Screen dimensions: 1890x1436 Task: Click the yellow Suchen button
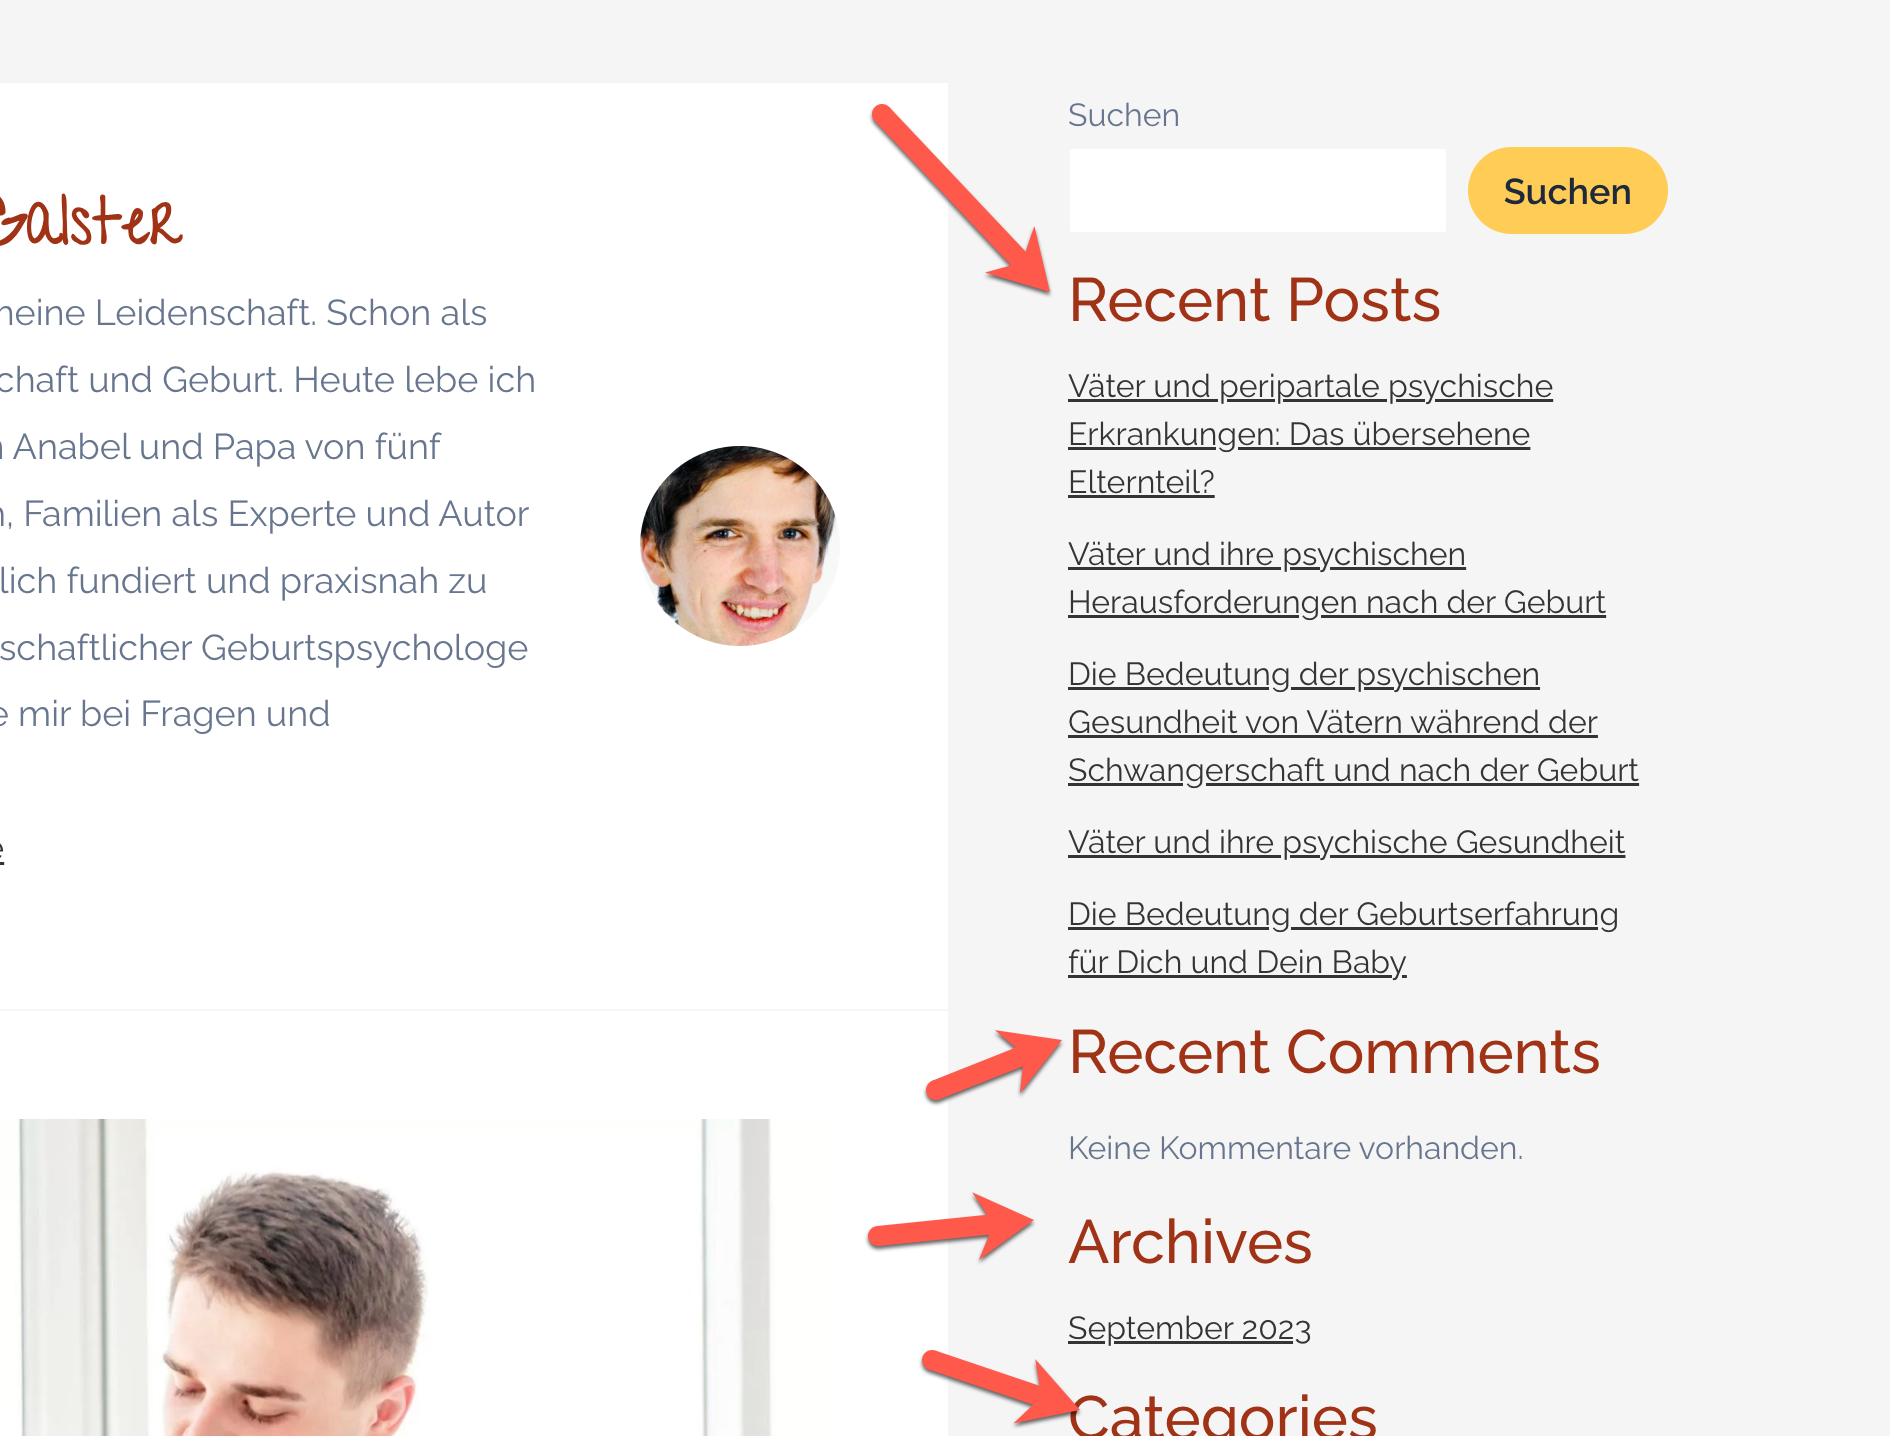click(1567, 191)
